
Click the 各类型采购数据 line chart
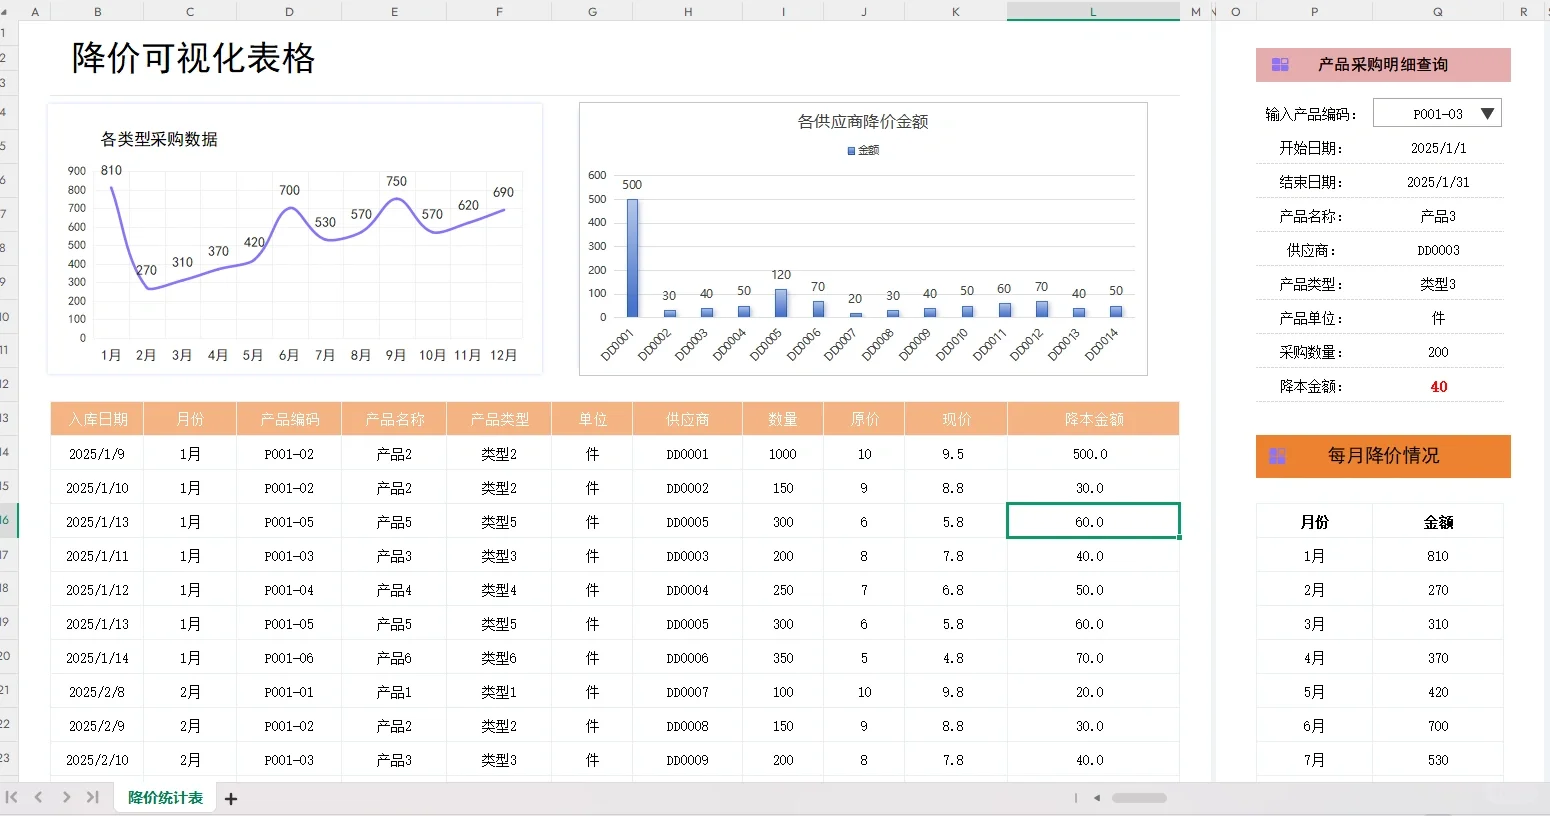(x=295, y=238)
